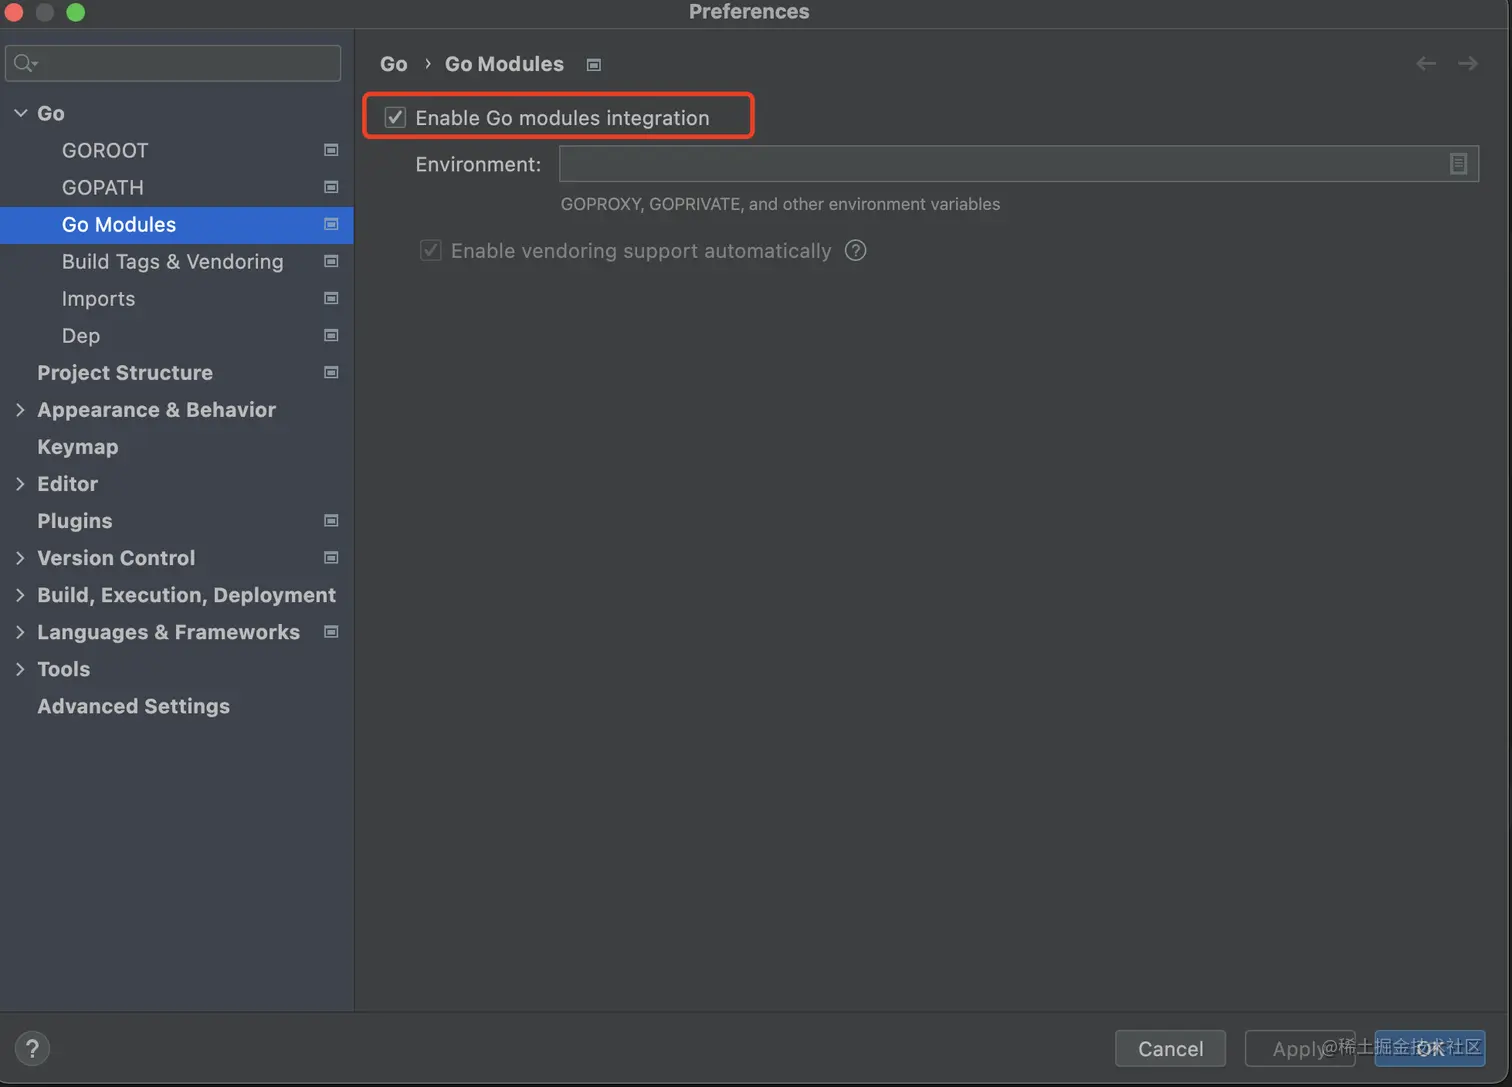Click the project-level icon beside GOPATH
1512x1087 pixels.
pos(331,187)
